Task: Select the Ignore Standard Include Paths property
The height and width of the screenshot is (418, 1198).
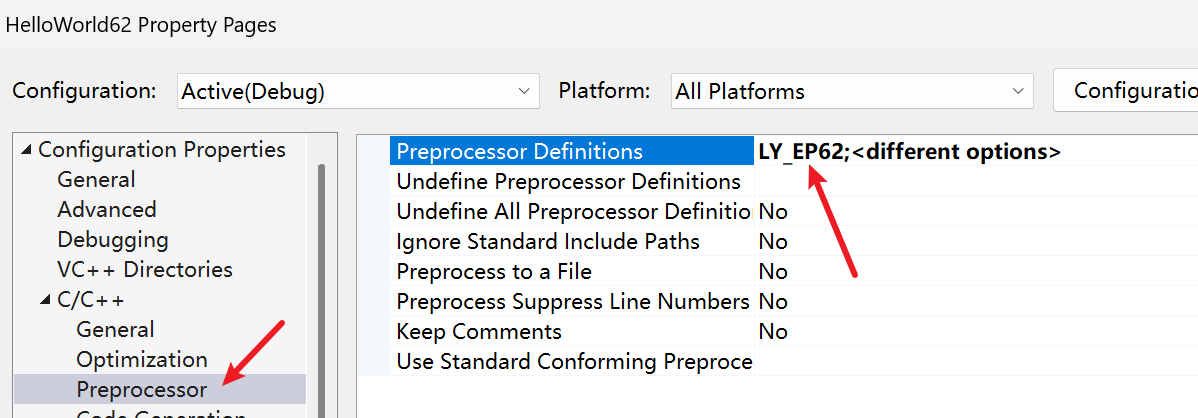Action: pyautogui.click(x=548, y=242)
